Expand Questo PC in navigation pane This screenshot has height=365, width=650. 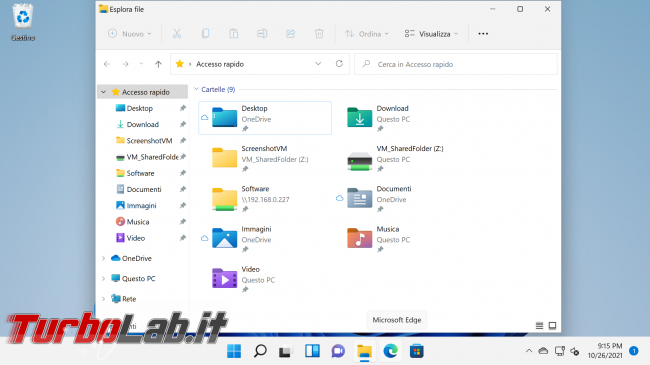[104, 279]
